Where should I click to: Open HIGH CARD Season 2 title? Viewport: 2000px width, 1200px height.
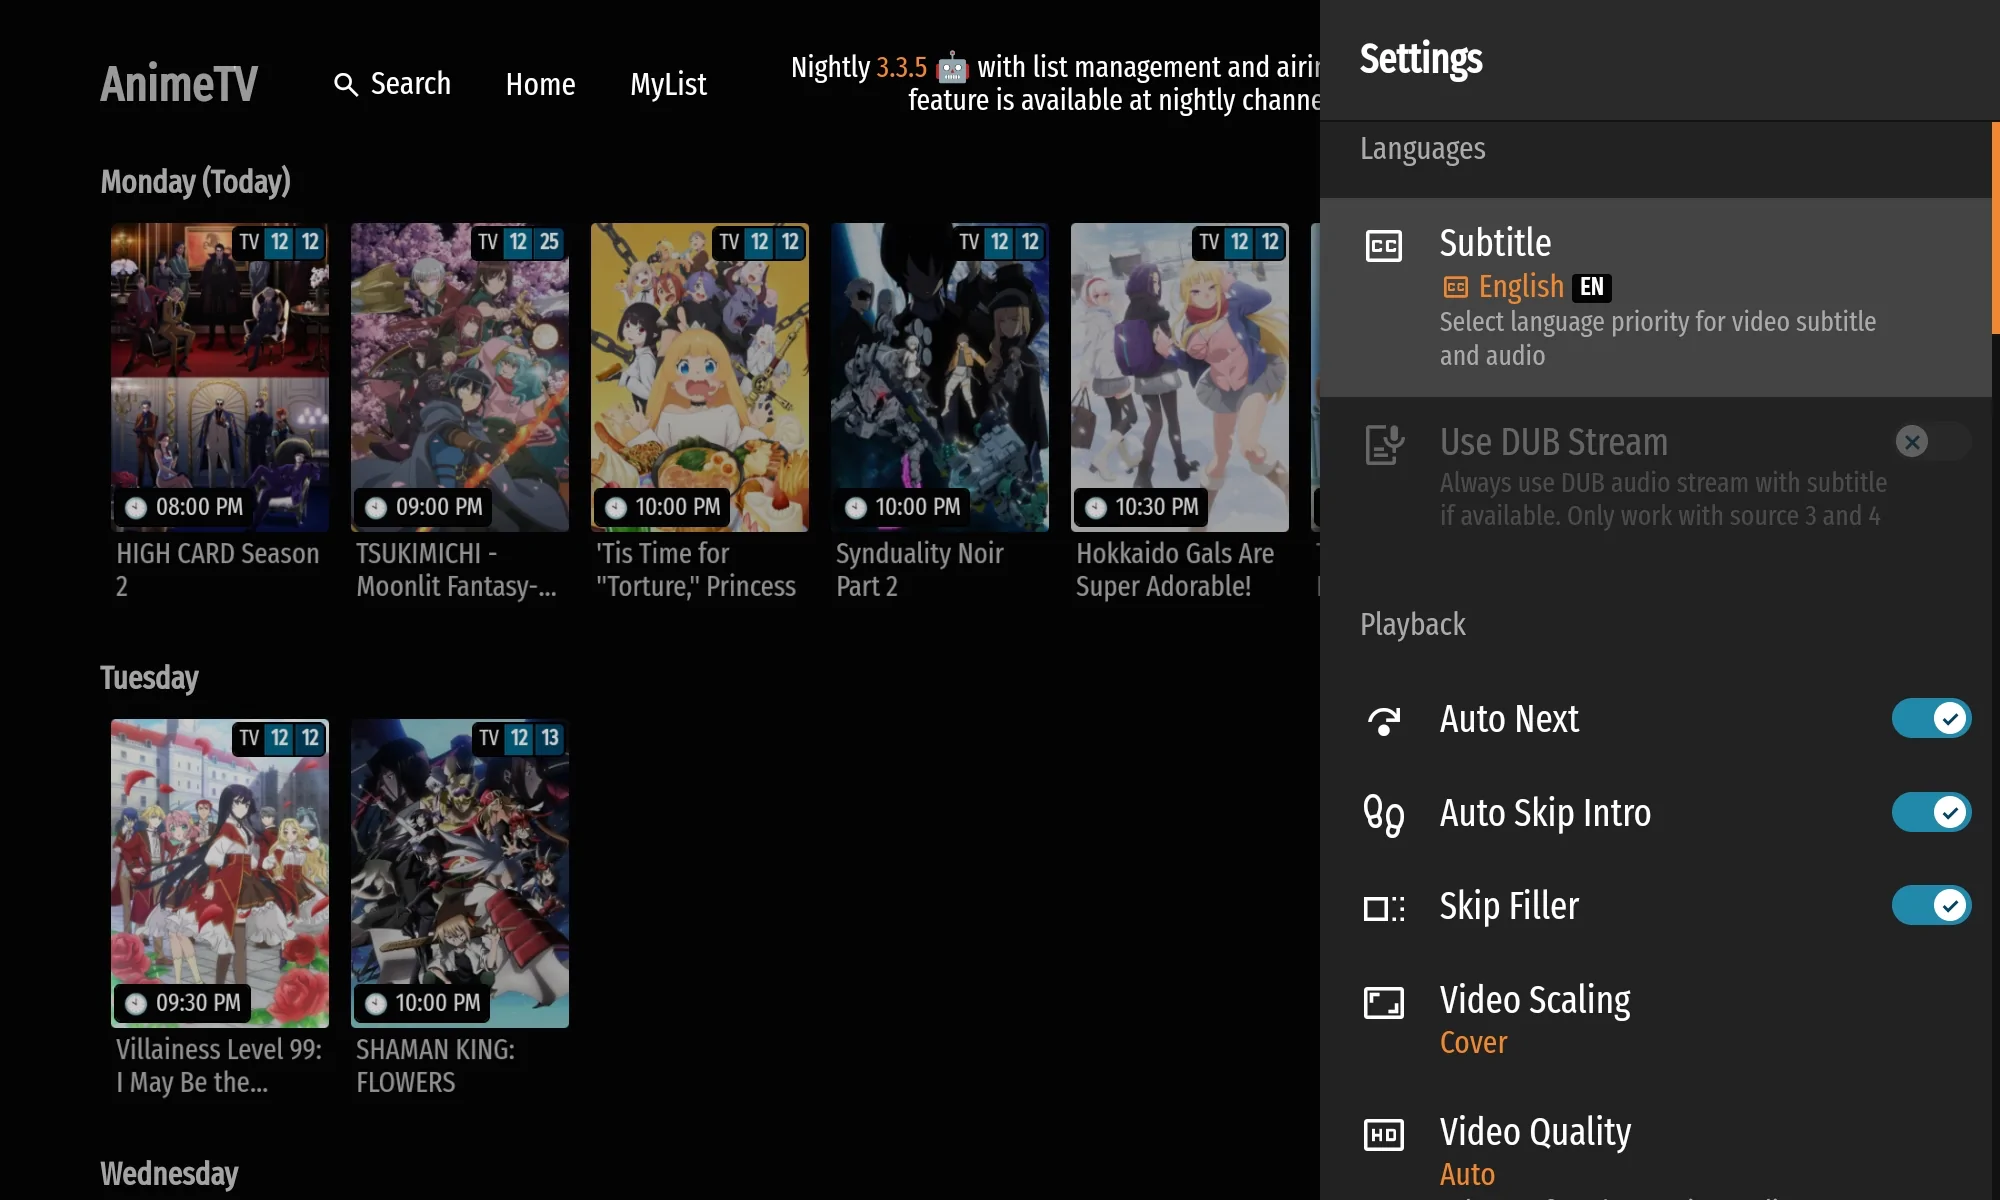pyautogui.click(x=218, y=570)
